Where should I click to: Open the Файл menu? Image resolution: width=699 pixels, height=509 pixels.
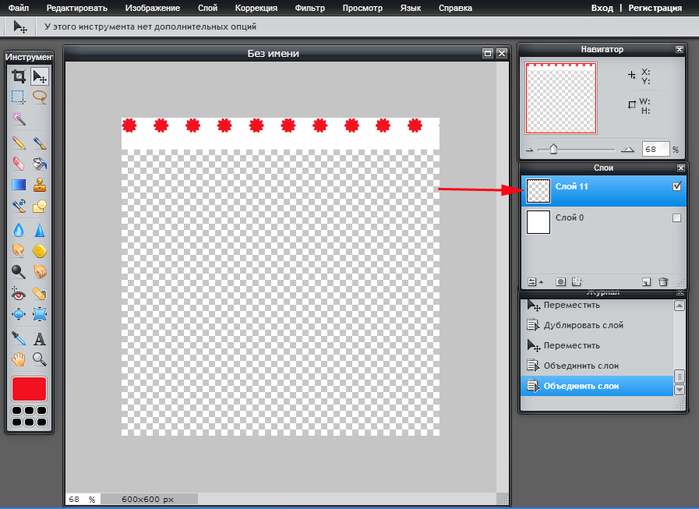[x=18, y=8]
